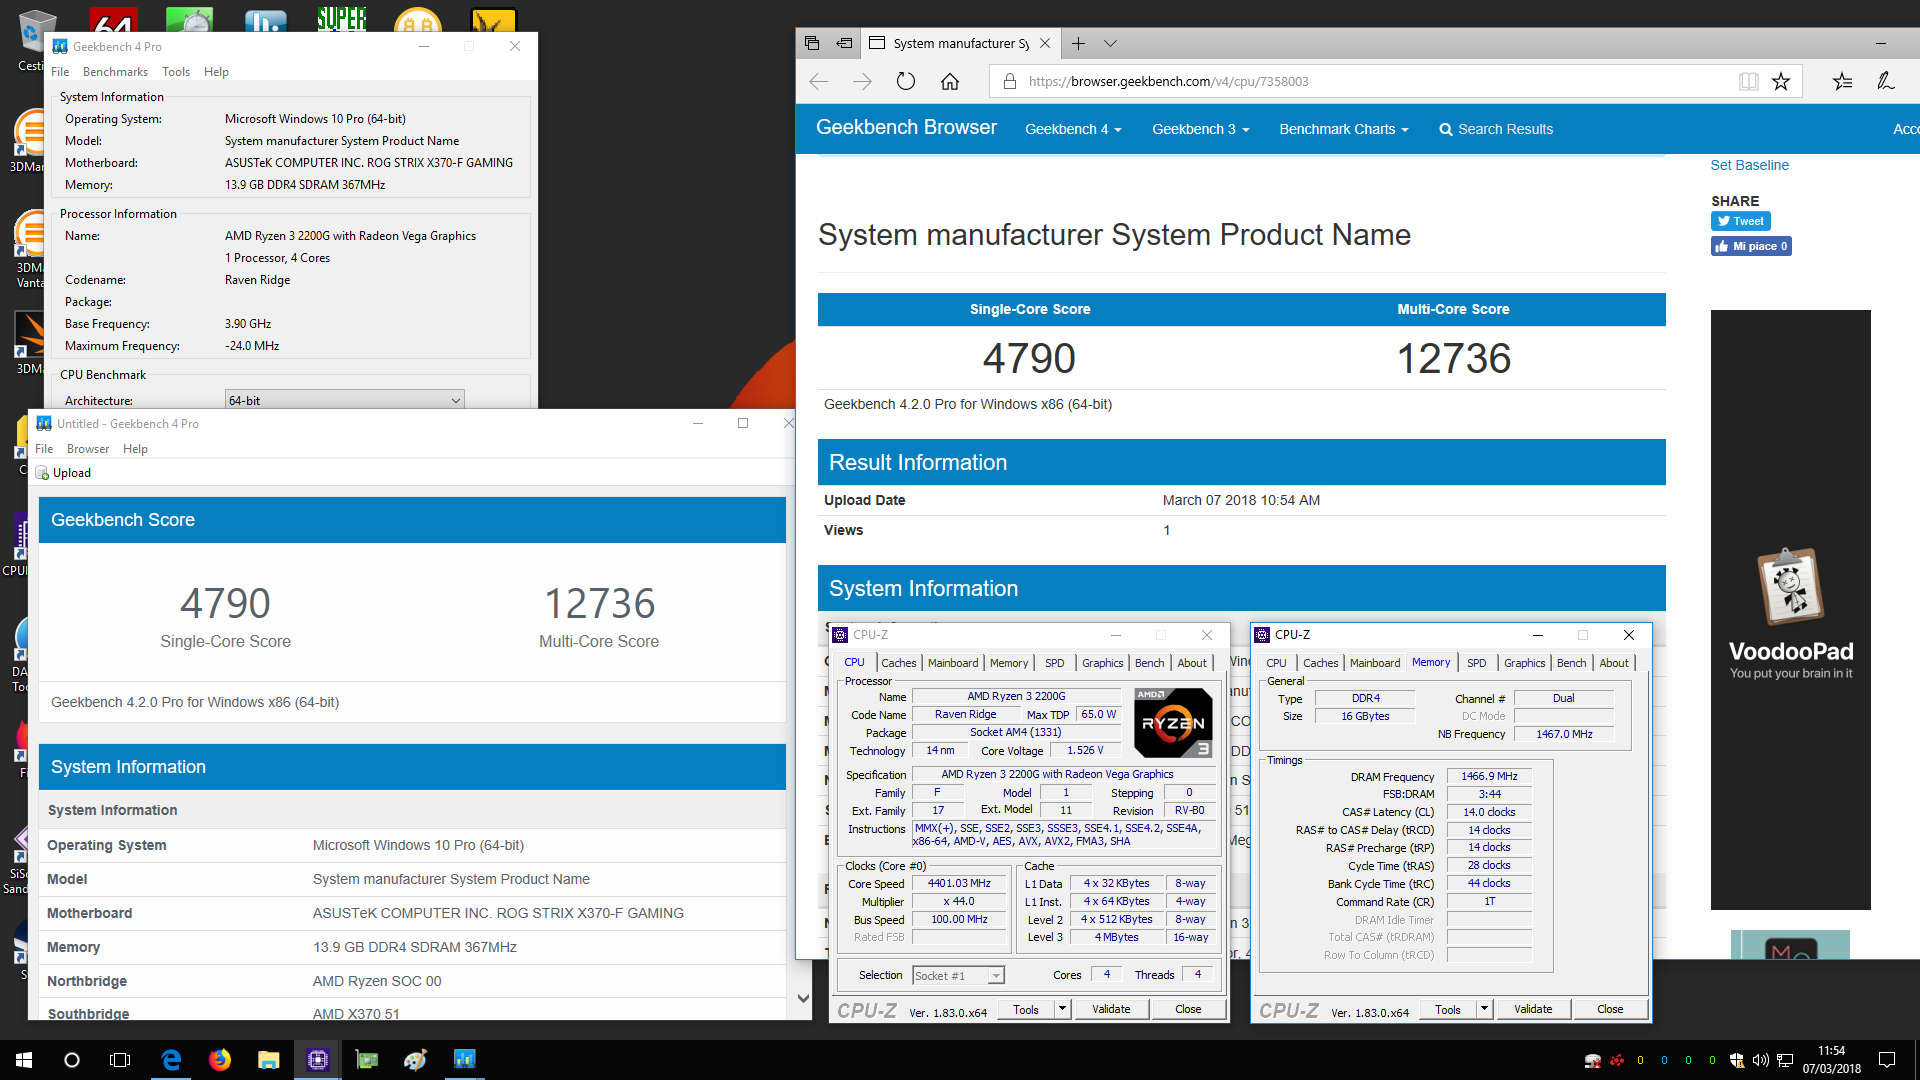Open reading view book icon
The width and height of the screenshot is (1920, 1080).
(x=1748, y=81)
